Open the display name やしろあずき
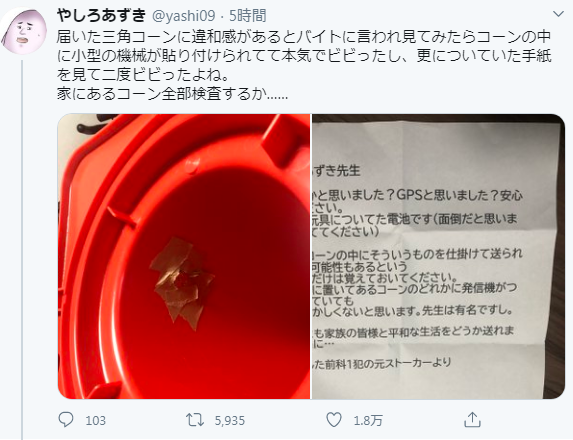This screenshot has width=573, height=440. 101,15
